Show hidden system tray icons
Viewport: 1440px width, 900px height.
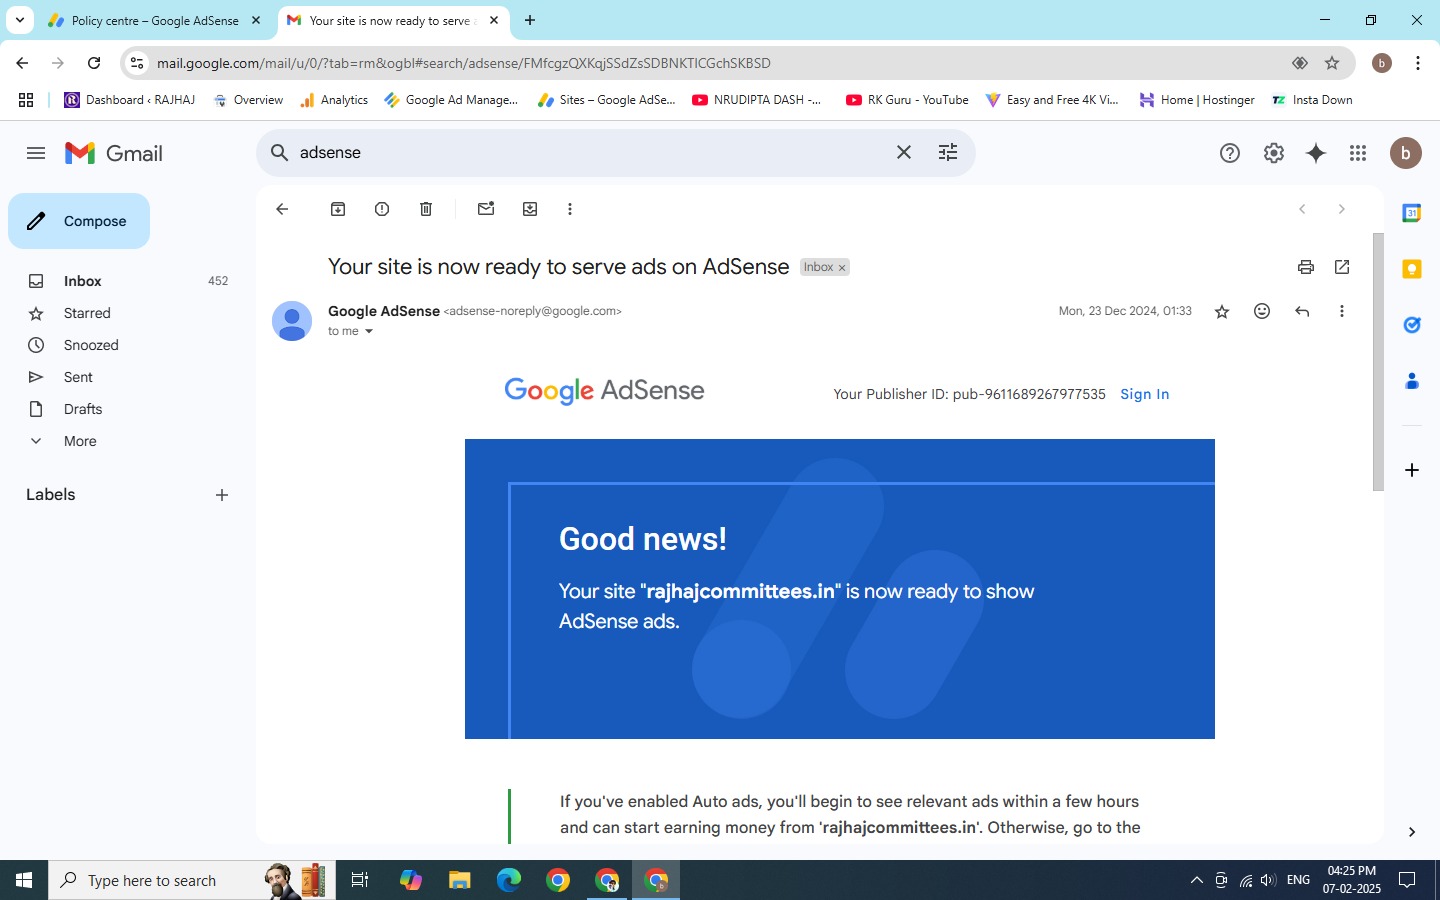1196,880
